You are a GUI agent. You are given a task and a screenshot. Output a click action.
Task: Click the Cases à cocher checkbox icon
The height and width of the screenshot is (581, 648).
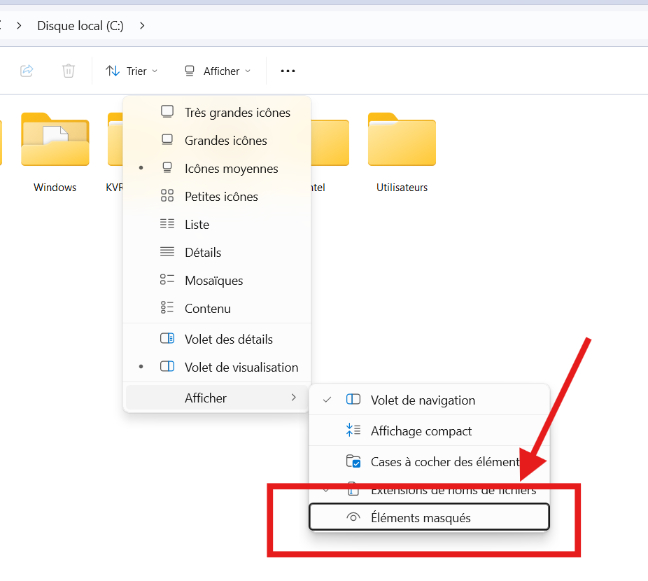point(353,461)
